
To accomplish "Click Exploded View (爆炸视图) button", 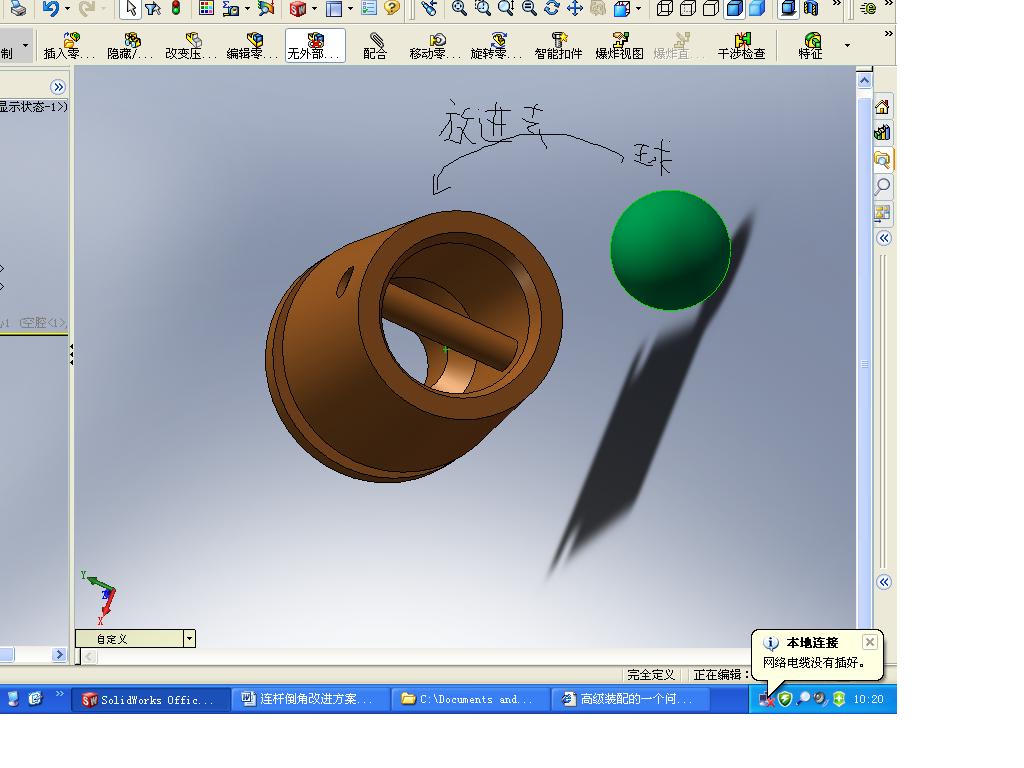I will (619, 46).
